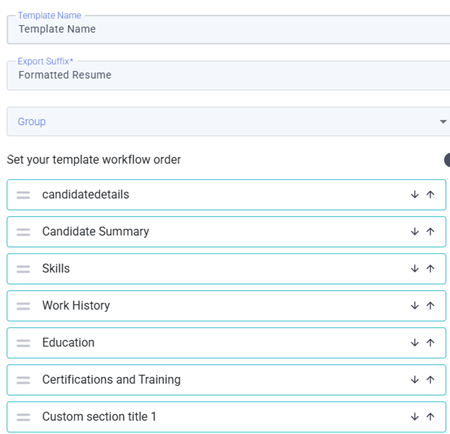This screenshot has height=434, width=450.
Task: Click the Group dropdown arrow
Action: click(x=443, y=122)
